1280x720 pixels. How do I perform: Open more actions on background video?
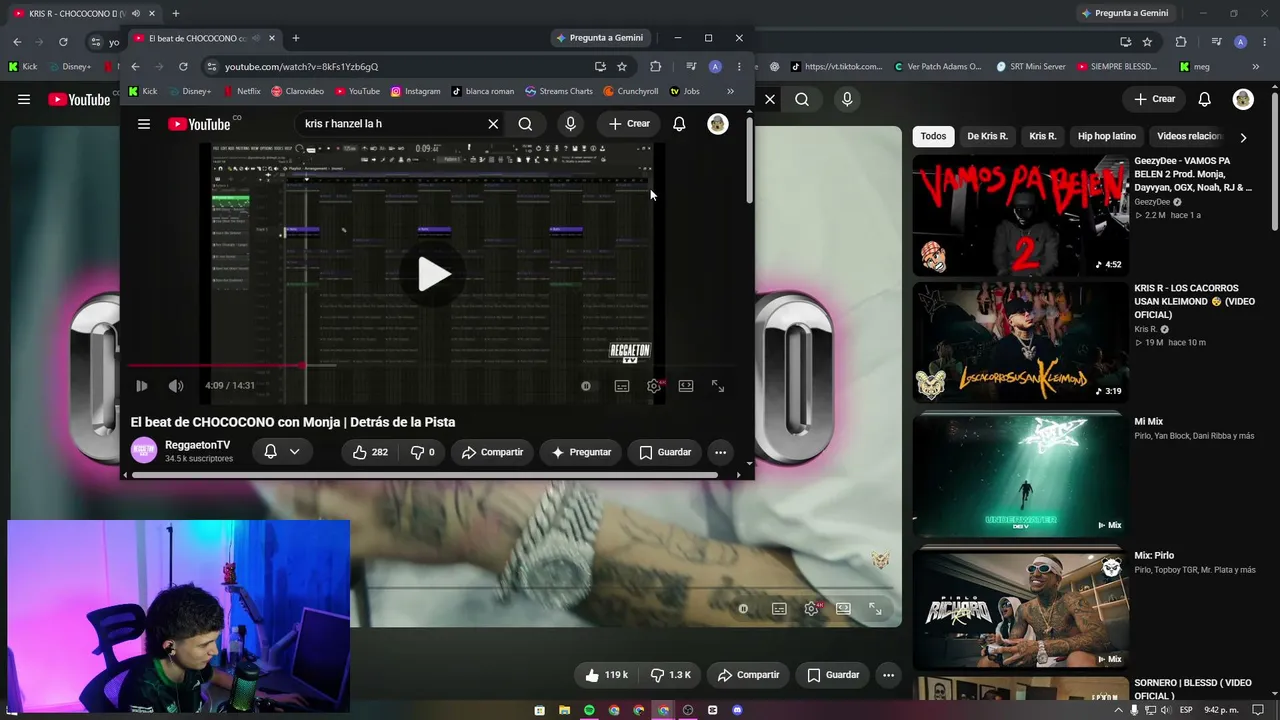(888, 675)
